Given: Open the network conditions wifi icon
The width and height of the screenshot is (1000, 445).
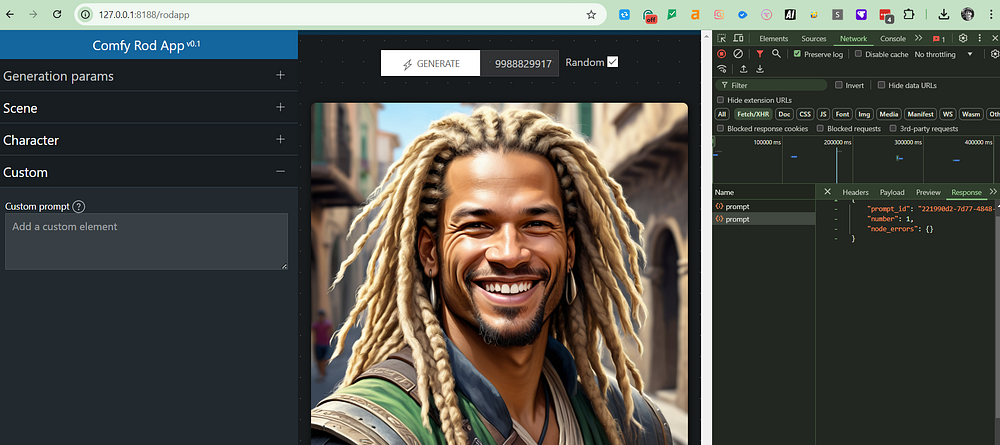Looking at the screenshot, I should coord(722,69).
